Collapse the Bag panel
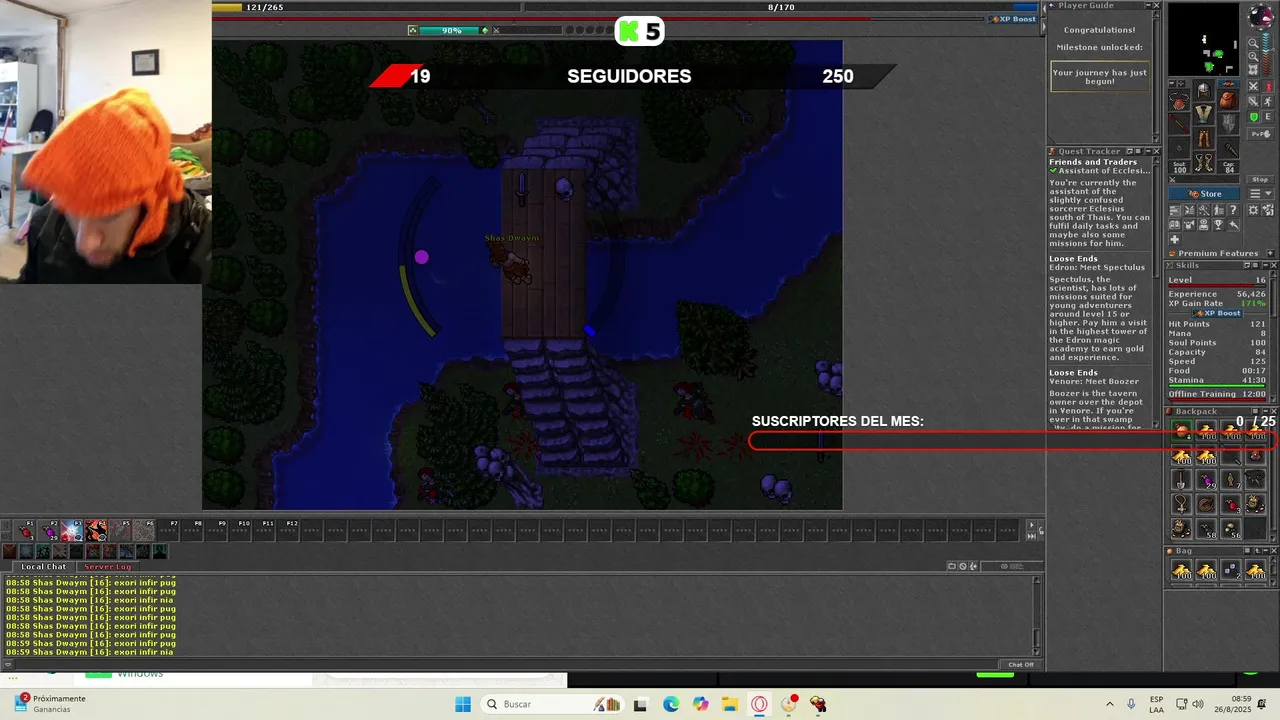This screenshot has height=720, width=1280. coord(1265,551)
